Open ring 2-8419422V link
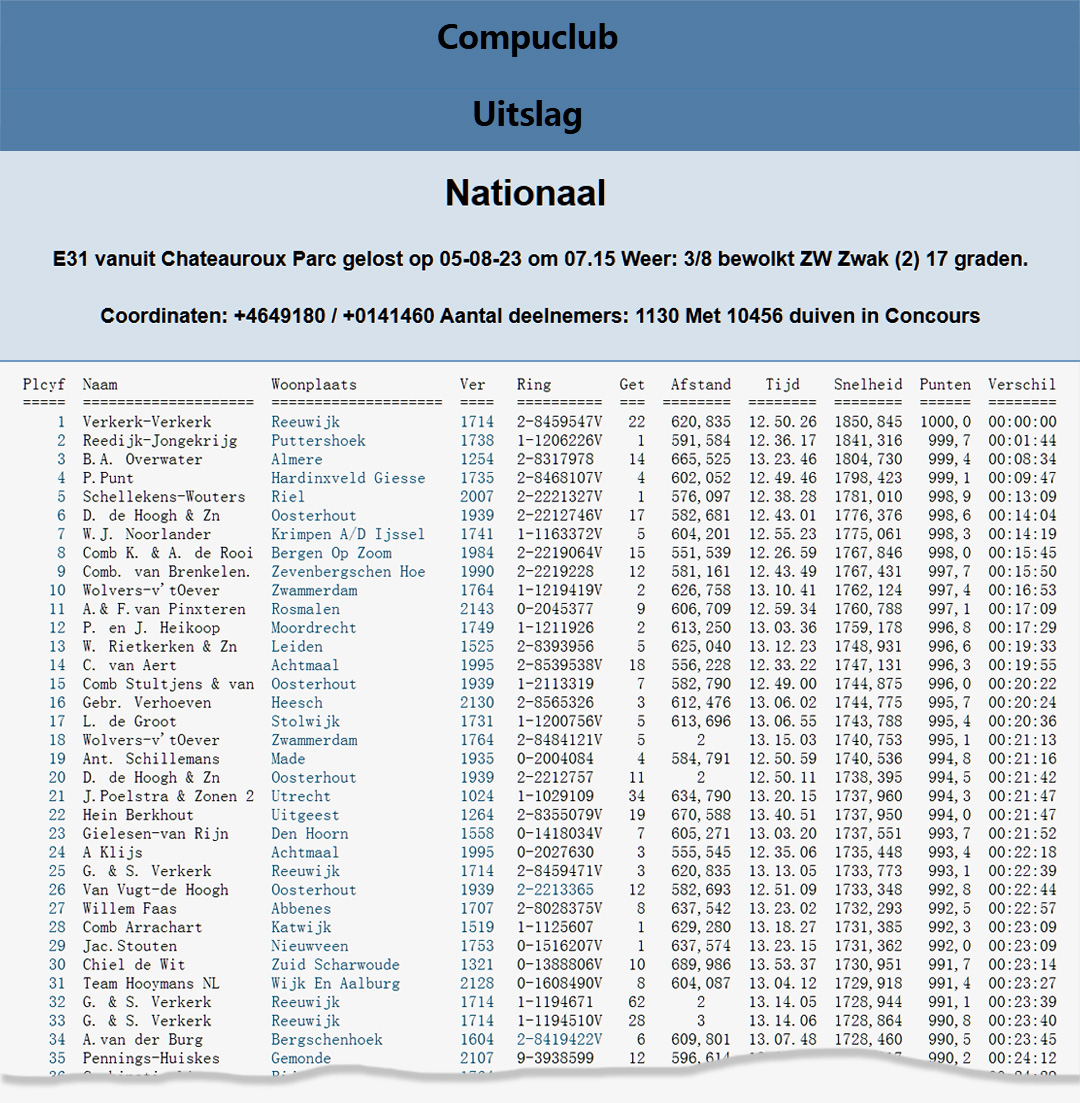The height and width of the screenshot is (1103, 1080). 559,1040
